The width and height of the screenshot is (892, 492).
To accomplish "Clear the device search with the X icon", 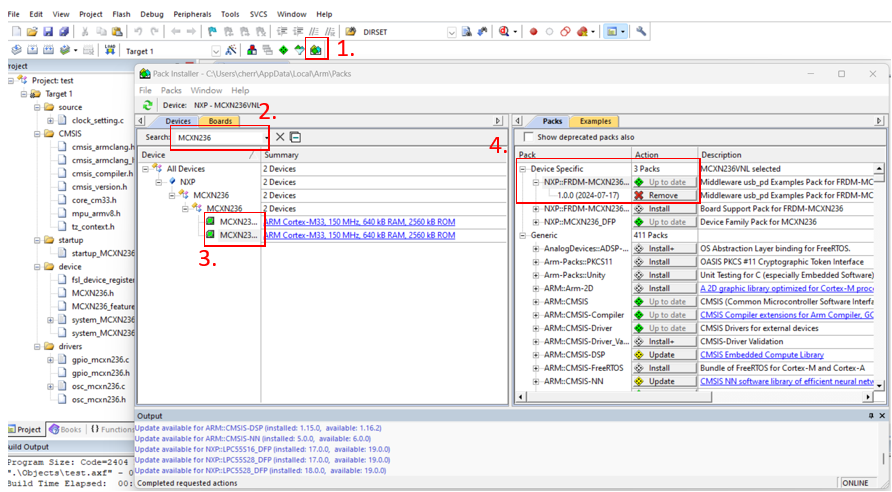I will (280, 137).
